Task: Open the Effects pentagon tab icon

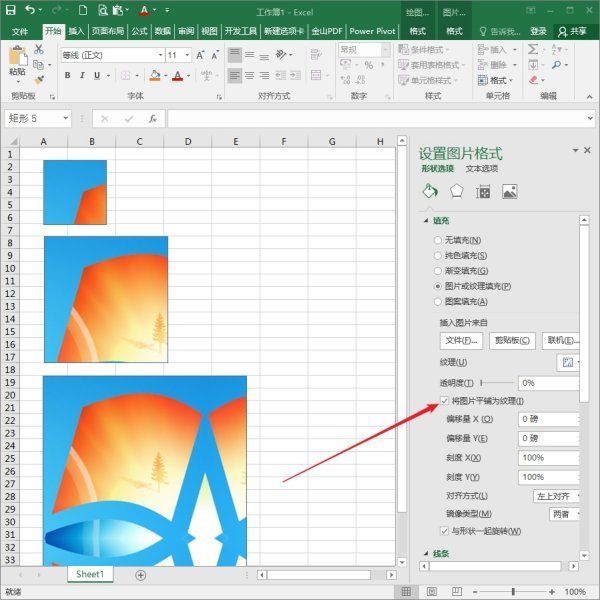Action: (x=457, y=191)
